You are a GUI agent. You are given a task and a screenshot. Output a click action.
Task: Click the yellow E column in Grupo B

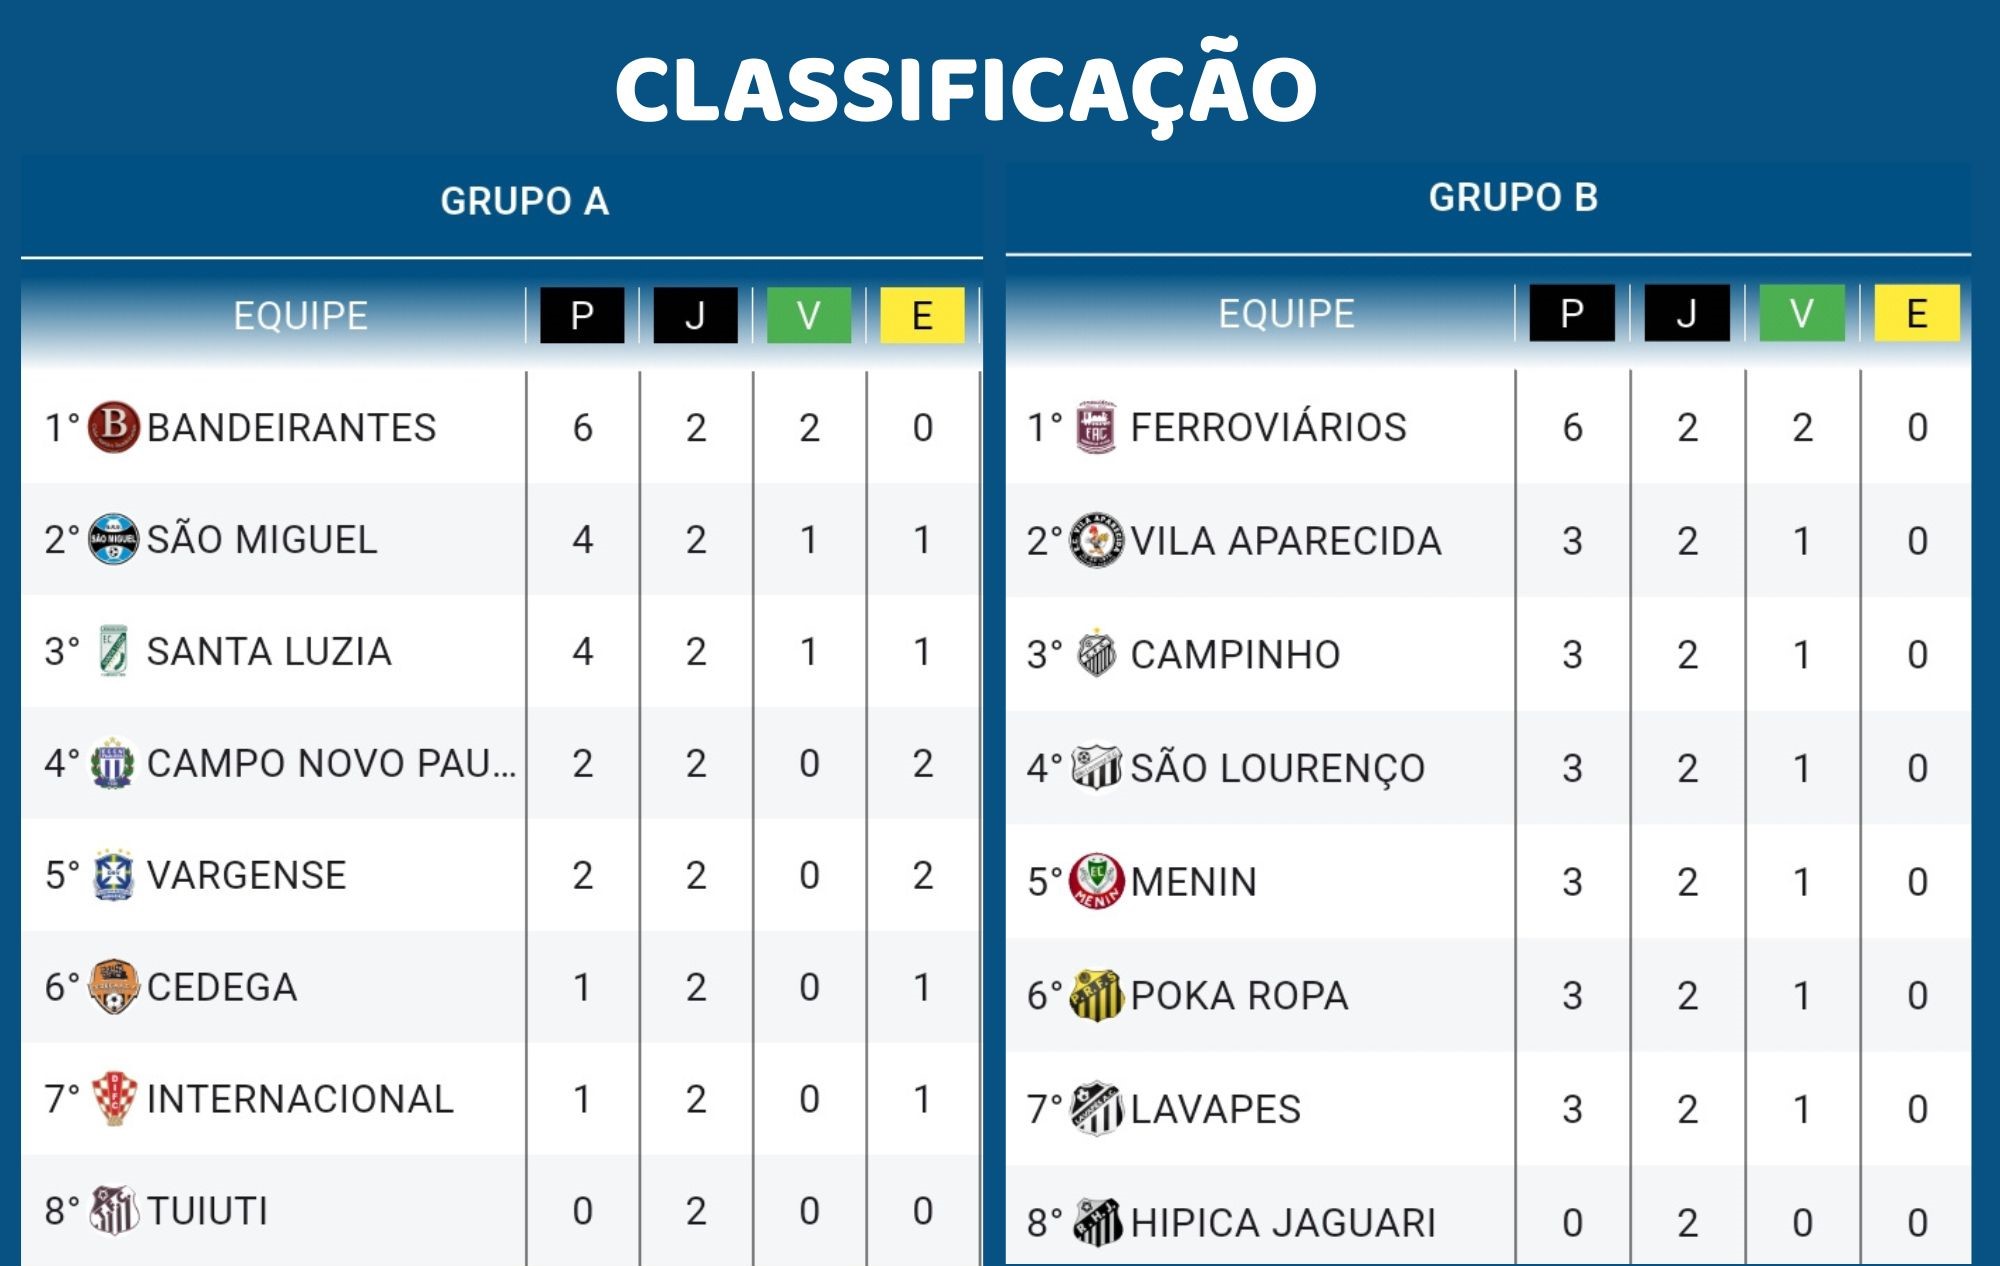tap(1916, 314)
